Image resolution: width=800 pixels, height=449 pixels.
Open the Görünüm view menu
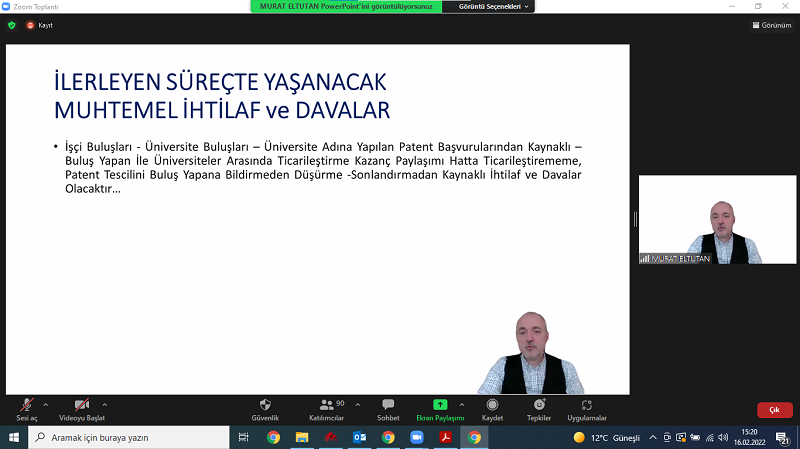tap(771, 25)
